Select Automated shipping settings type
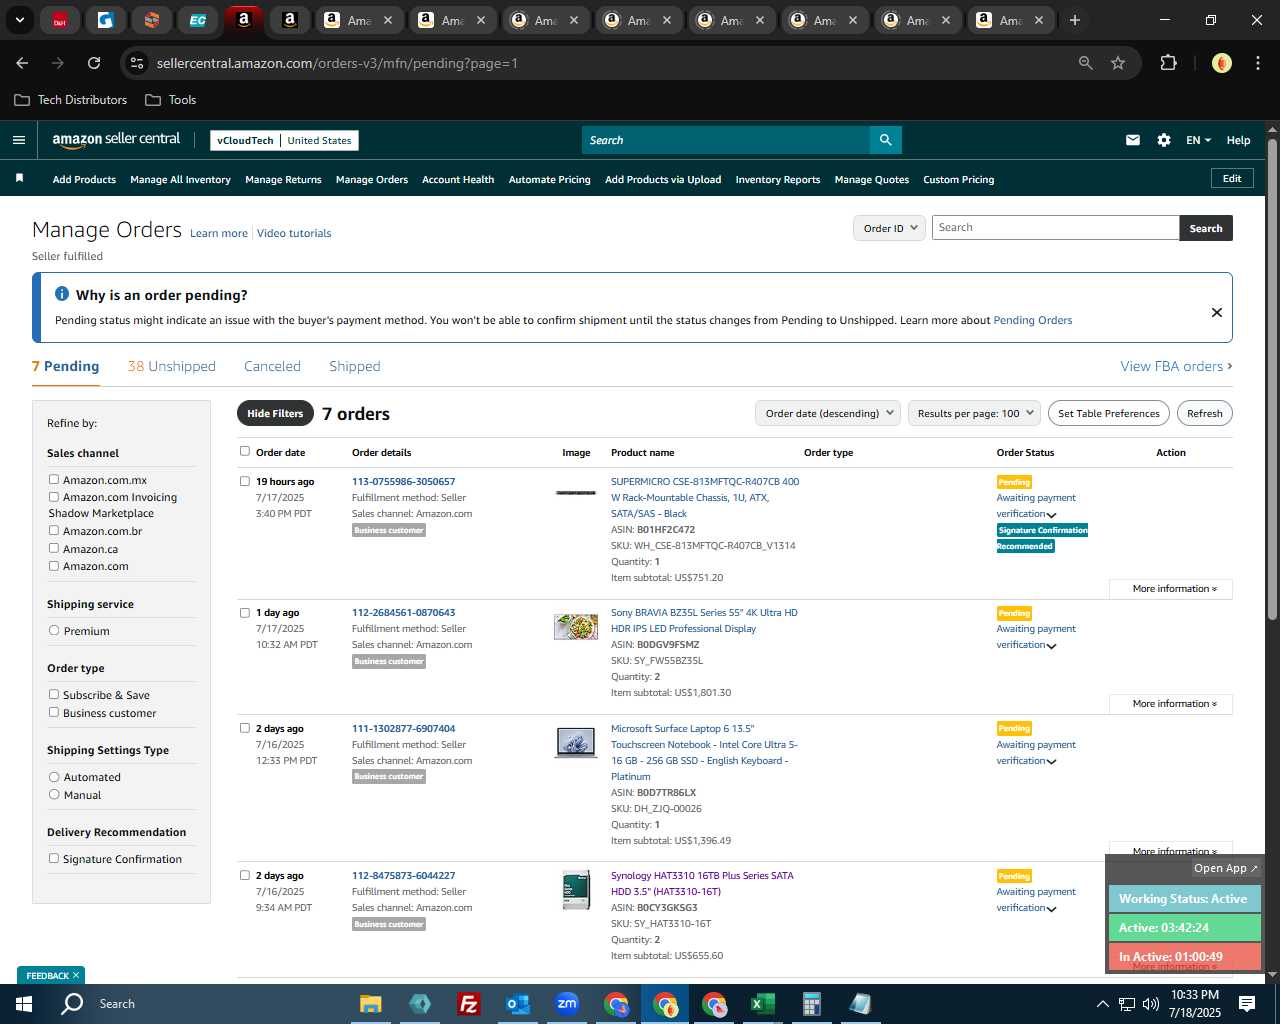The height and width of the screenshot is (1024, 1280). click(x=54, y=777)
